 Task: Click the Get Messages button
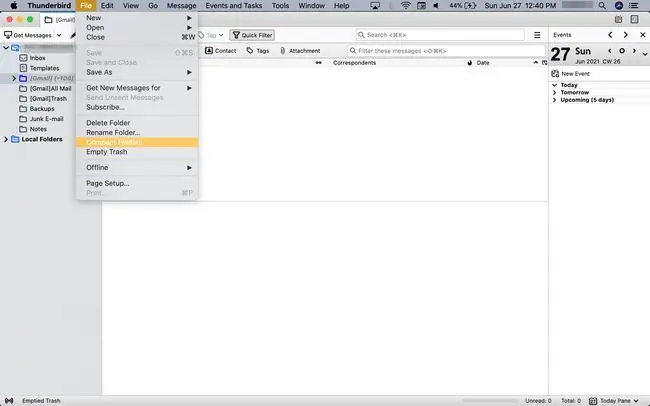point(28,35)
